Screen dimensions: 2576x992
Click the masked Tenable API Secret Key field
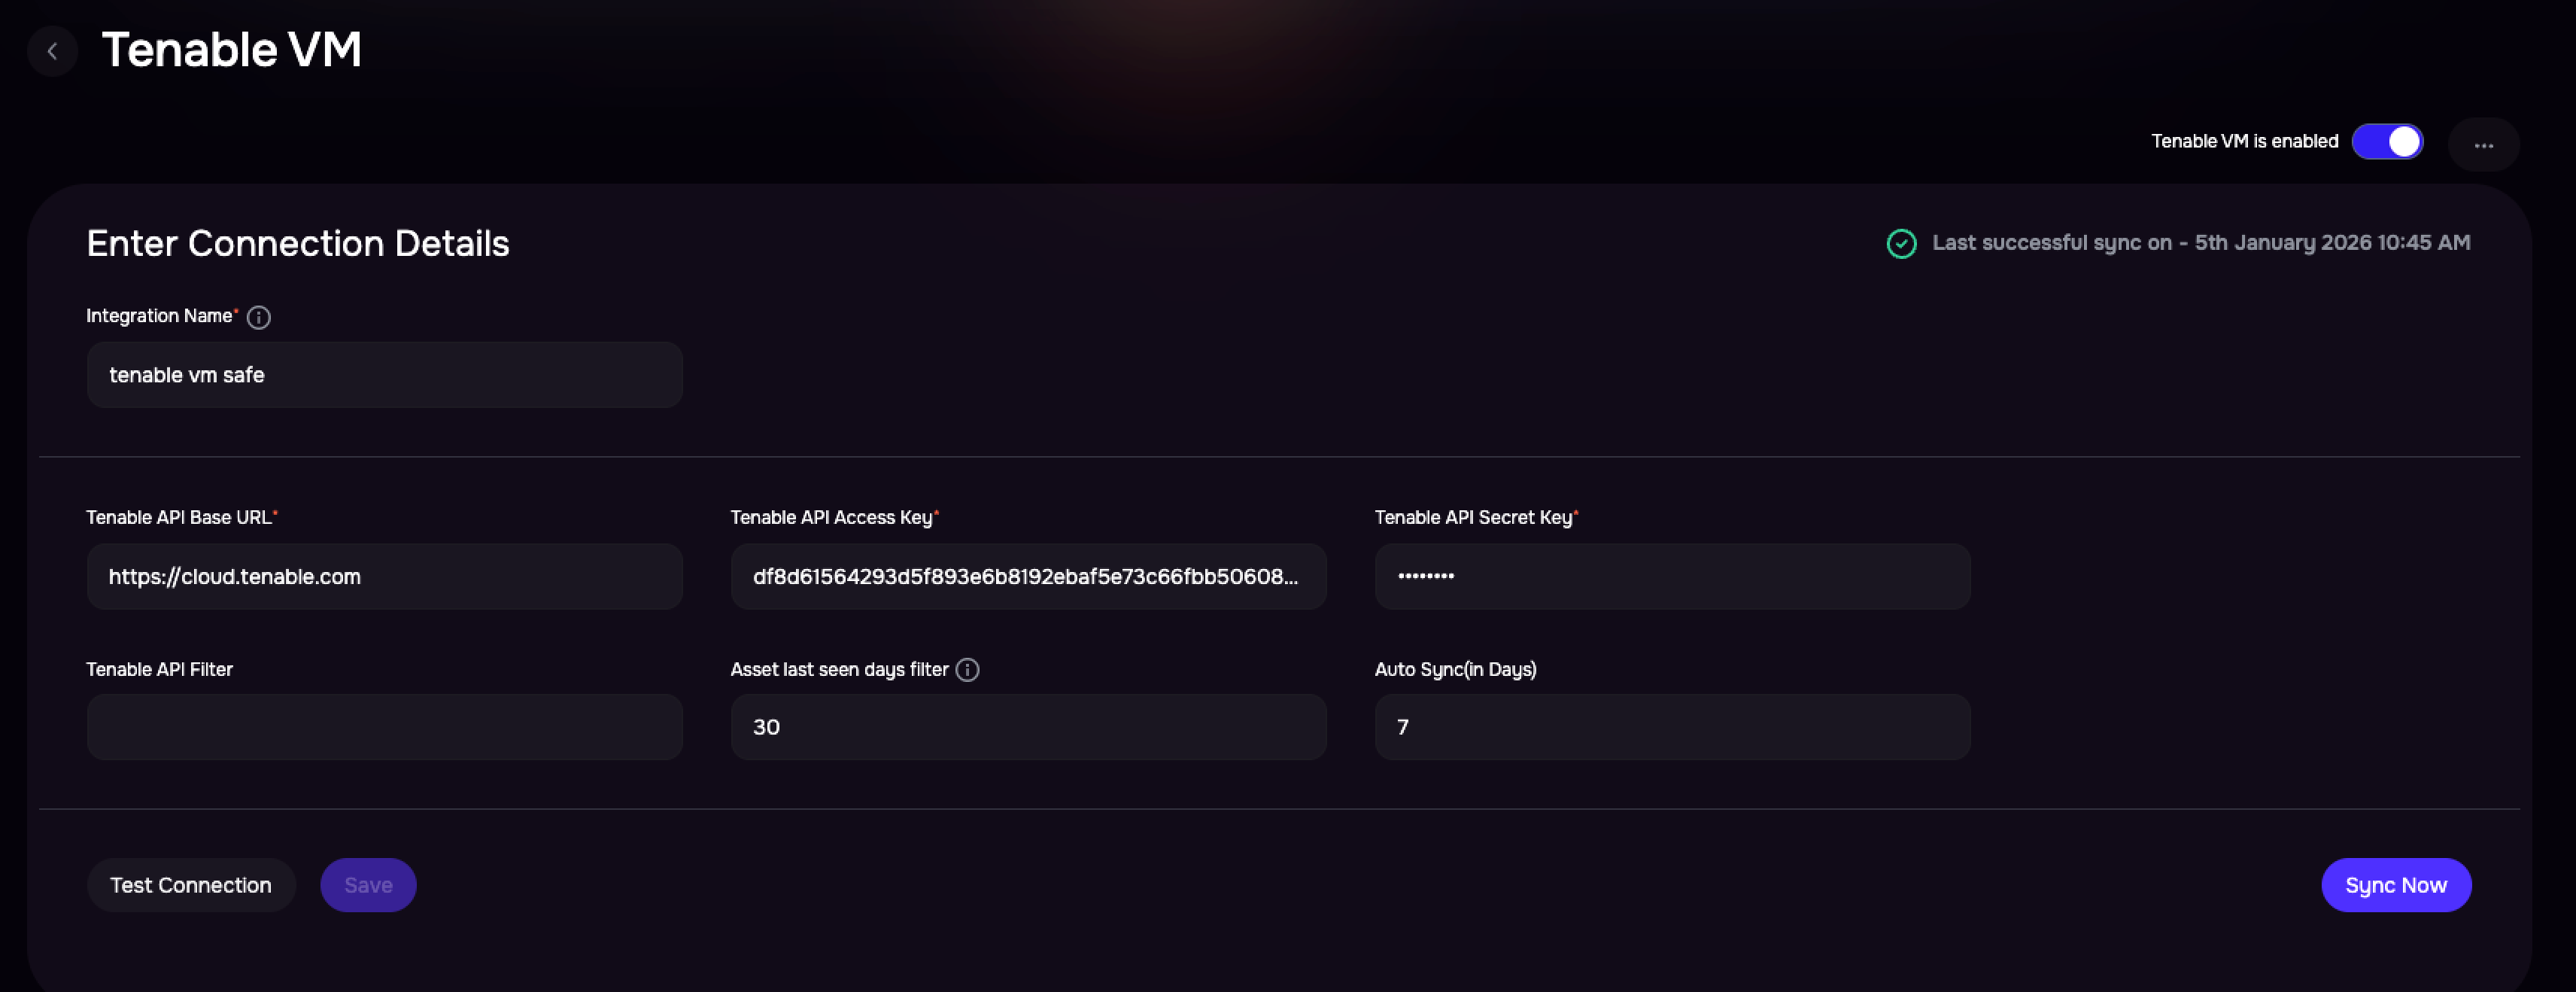1672,576
